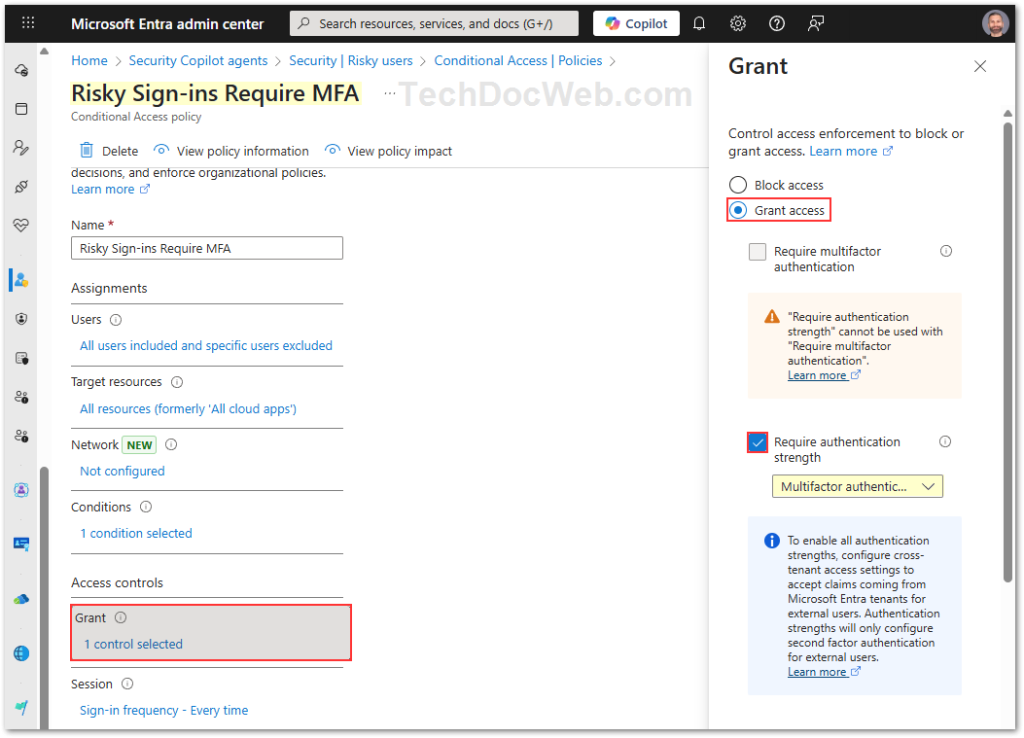The image size is (1024, 738).
Task: Click the help question mark icon
Action: pos(777,23)
